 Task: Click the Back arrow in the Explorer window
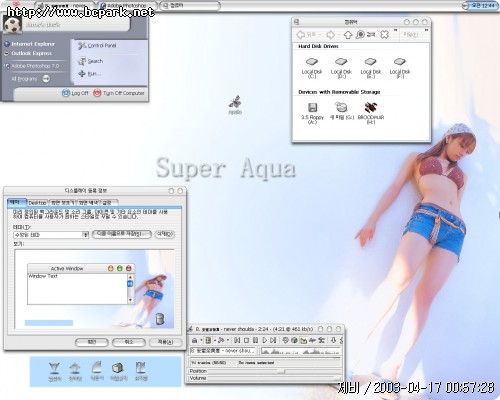(301, 34)
